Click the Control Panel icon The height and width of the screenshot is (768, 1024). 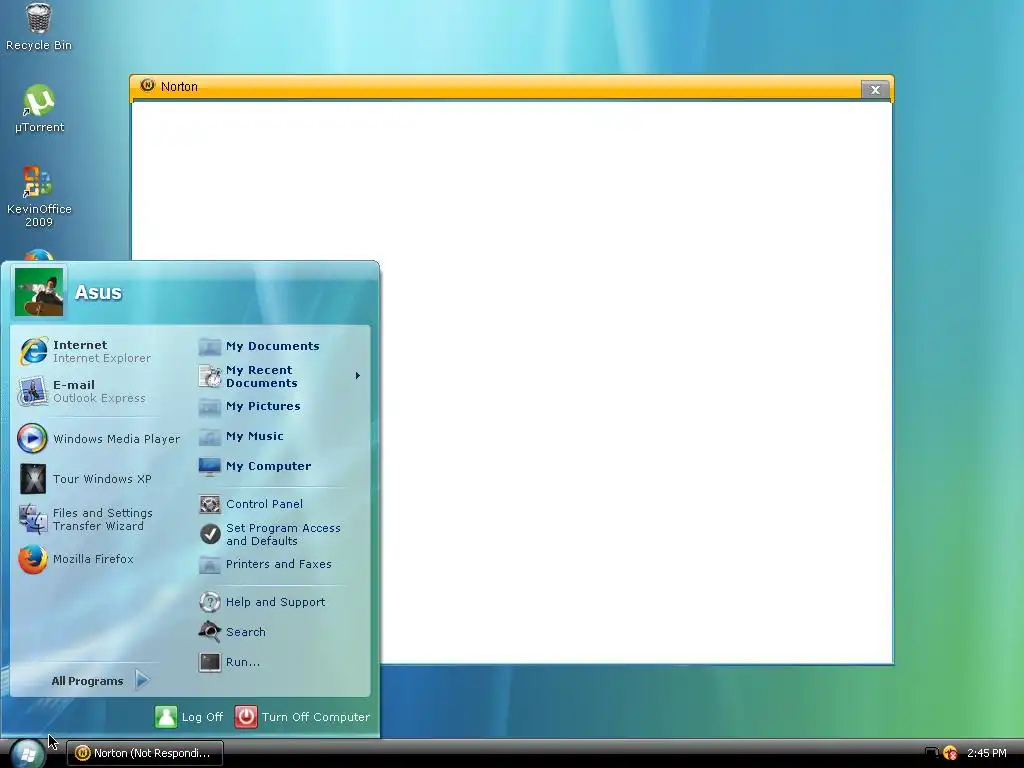pyautogui.click(x=210, y=504)
